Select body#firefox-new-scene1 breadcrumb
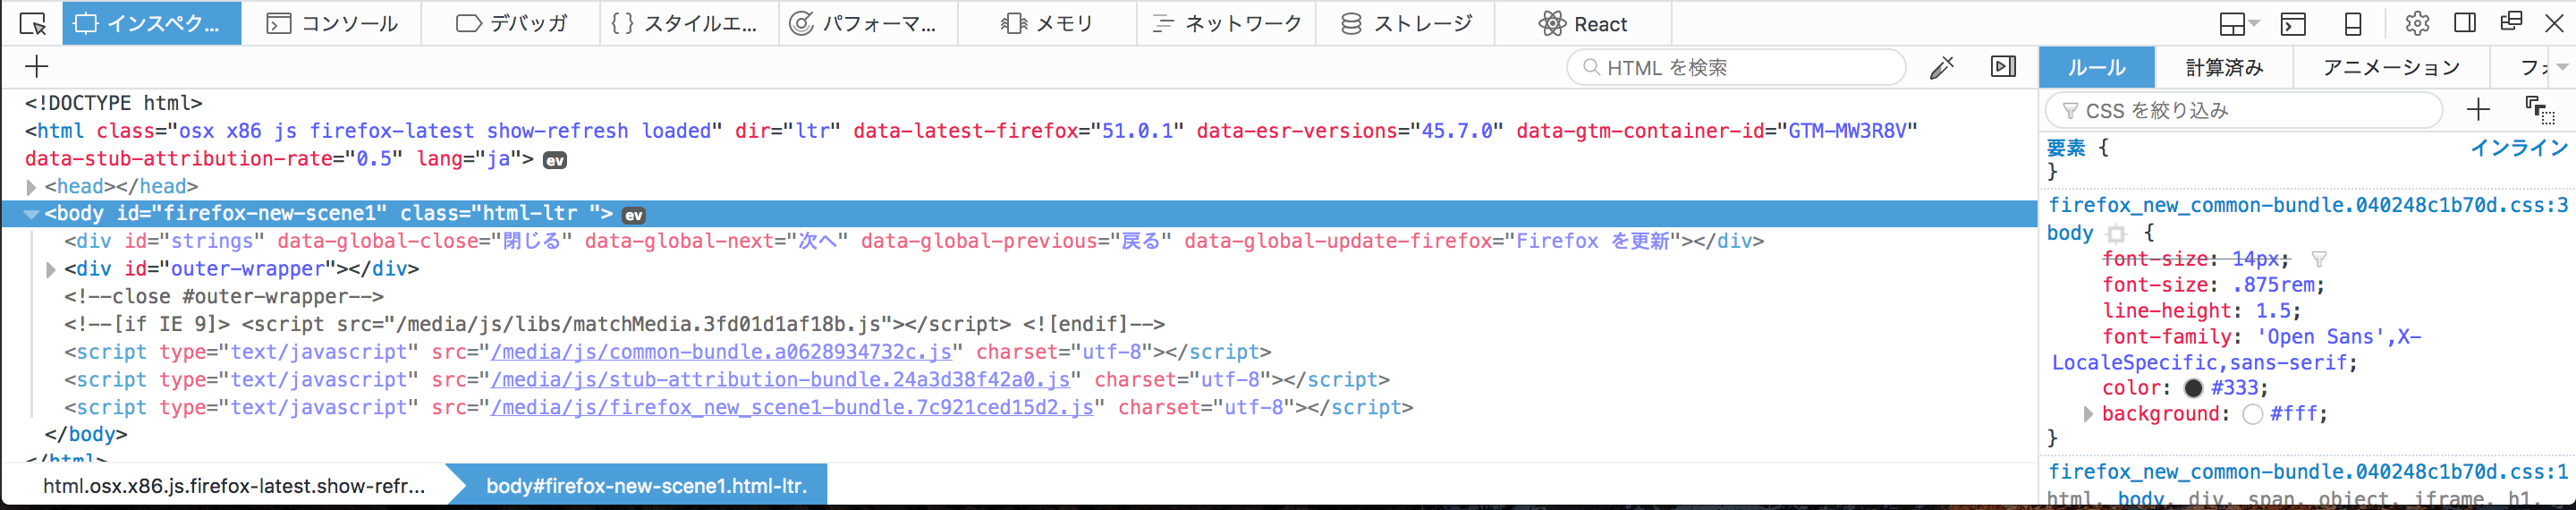The width and height of the screenshot is (2576, 510). point(646,486)
